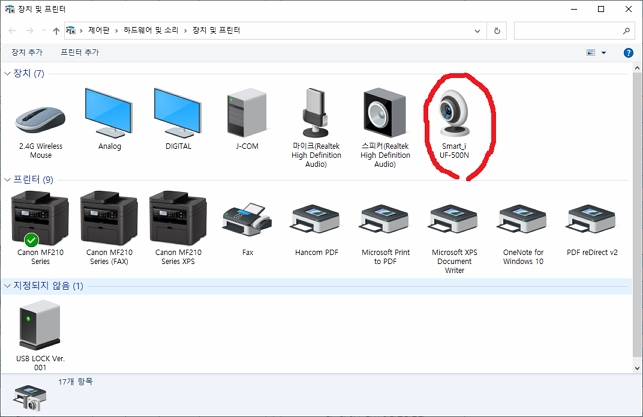
Task: Select the Realtek microphone device
Action: click(316, 128)
